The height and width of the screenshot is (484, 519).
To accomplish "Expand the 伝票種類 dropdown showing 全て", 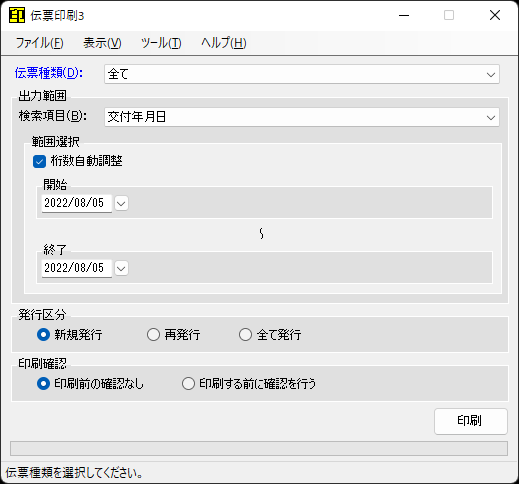I will point(302,74).
